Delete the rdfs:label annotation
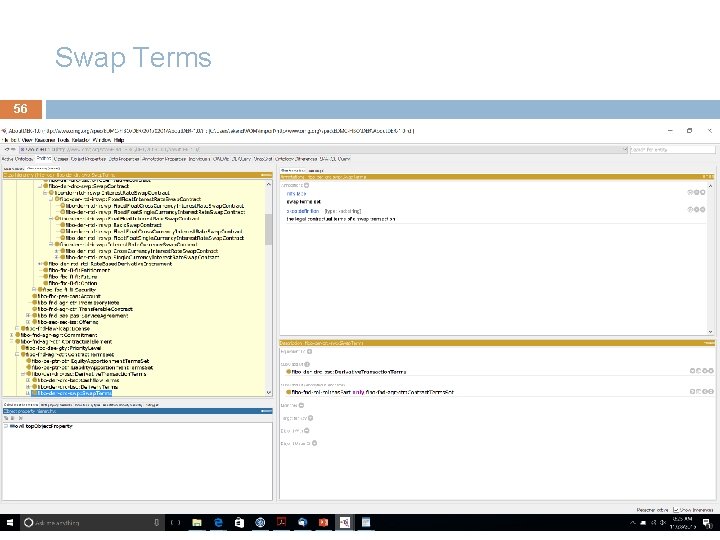 pyautogui.click(x=696, y=192)
